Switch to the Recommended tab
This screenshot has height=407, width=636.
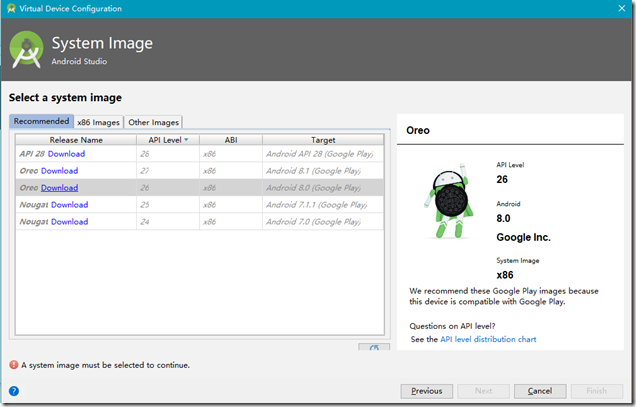coord(41,121)
